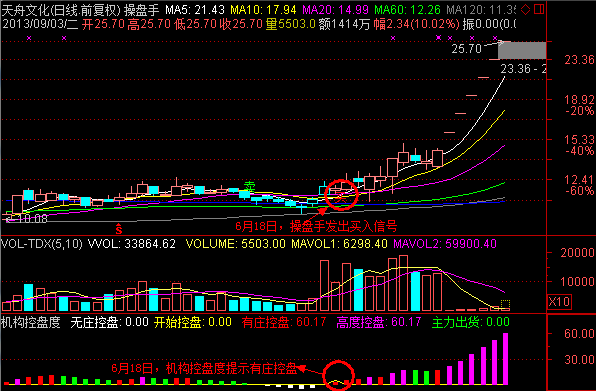
Task: Click the 有庄控盘: 60.17 label
Action: (x=284, y=322)
